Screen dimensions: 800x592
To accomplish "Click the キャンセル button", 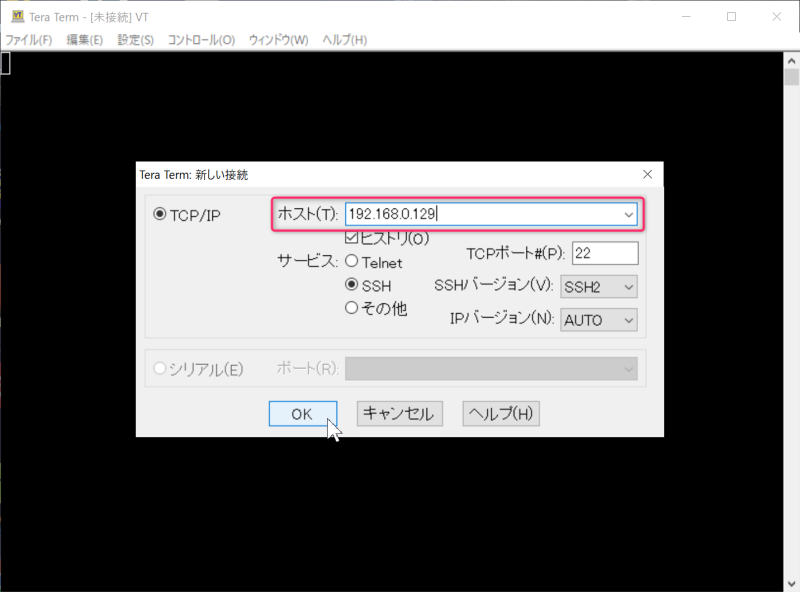I will (399, 413).
